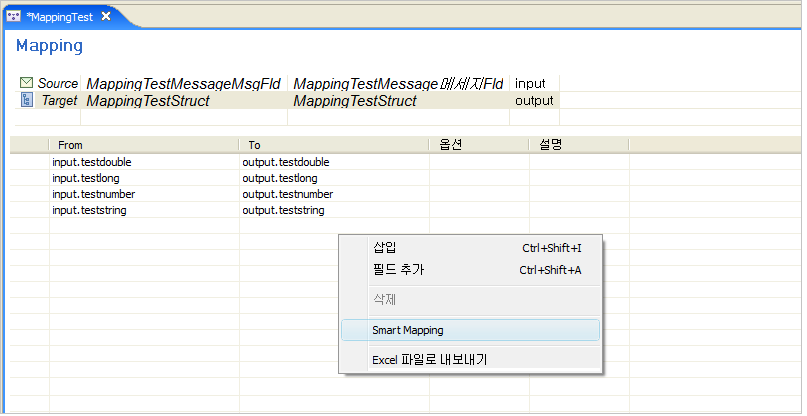Choose 필드 추가 from the context menu

pyautogui.click(x=470, y=269)
